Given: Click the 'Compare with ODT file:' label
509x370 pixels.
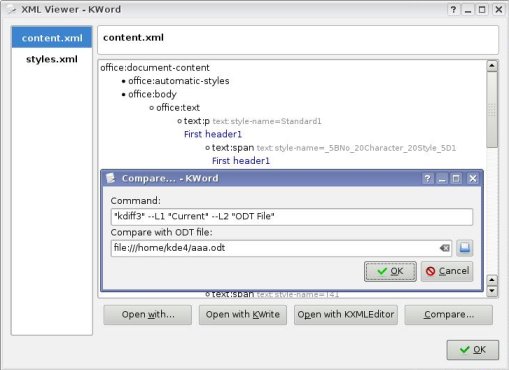Looking at the screenshot, I should click(161, 232).
